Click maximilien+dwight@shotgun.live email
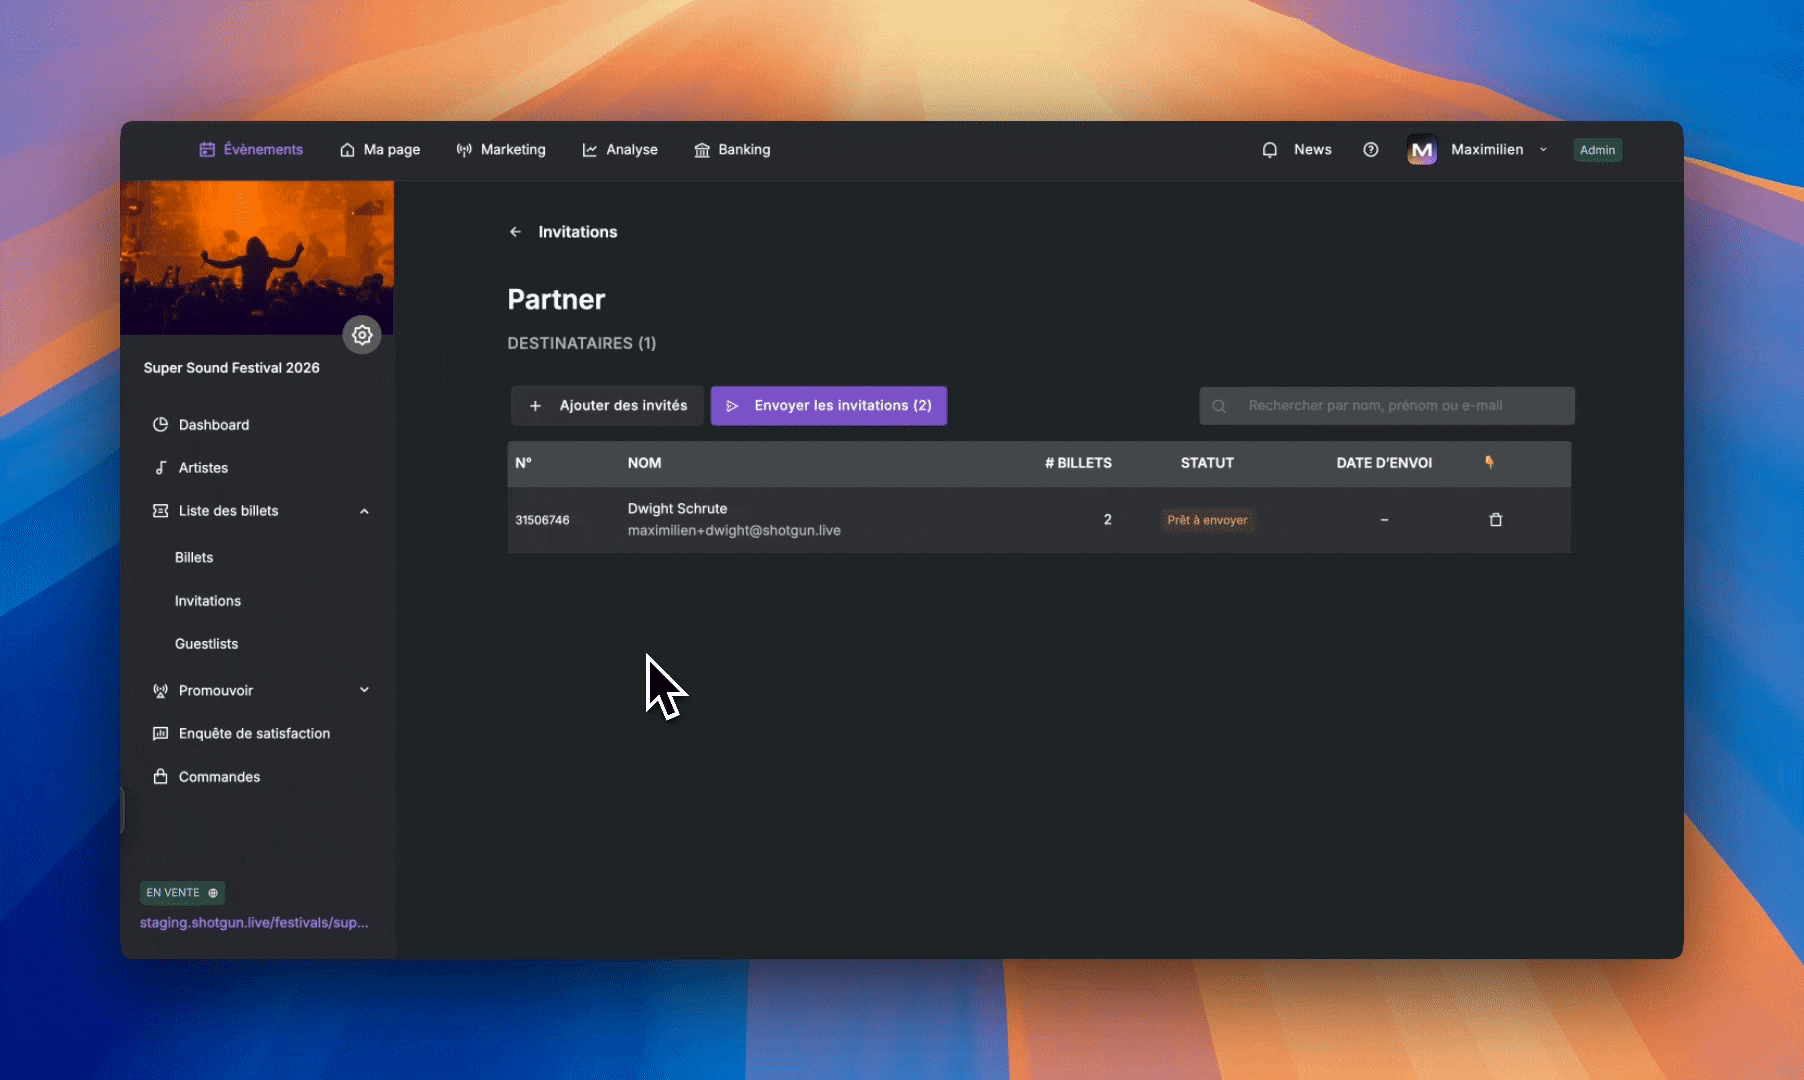Viewport: 1804px width, 1080px height. [x=734, y=530]
